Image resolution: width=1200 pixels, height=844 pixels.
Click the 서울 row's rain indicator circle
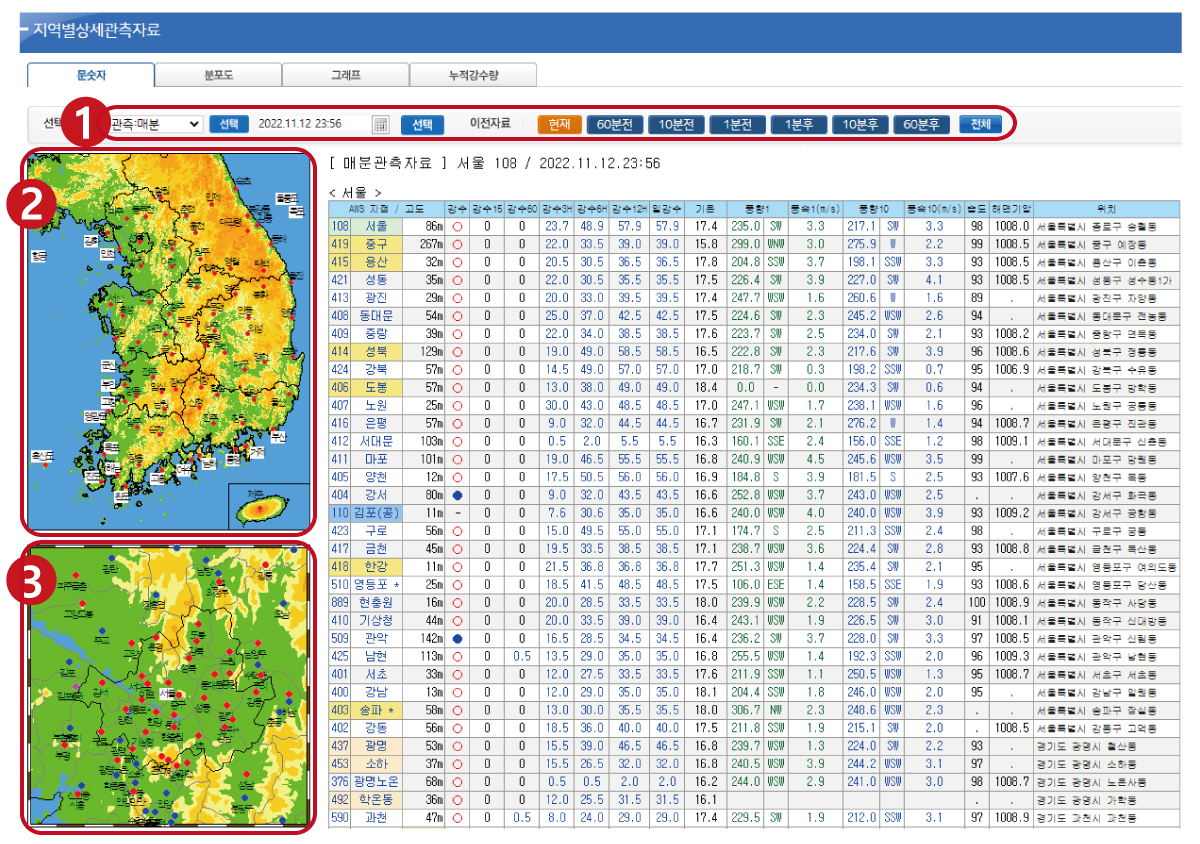[457, 227]
